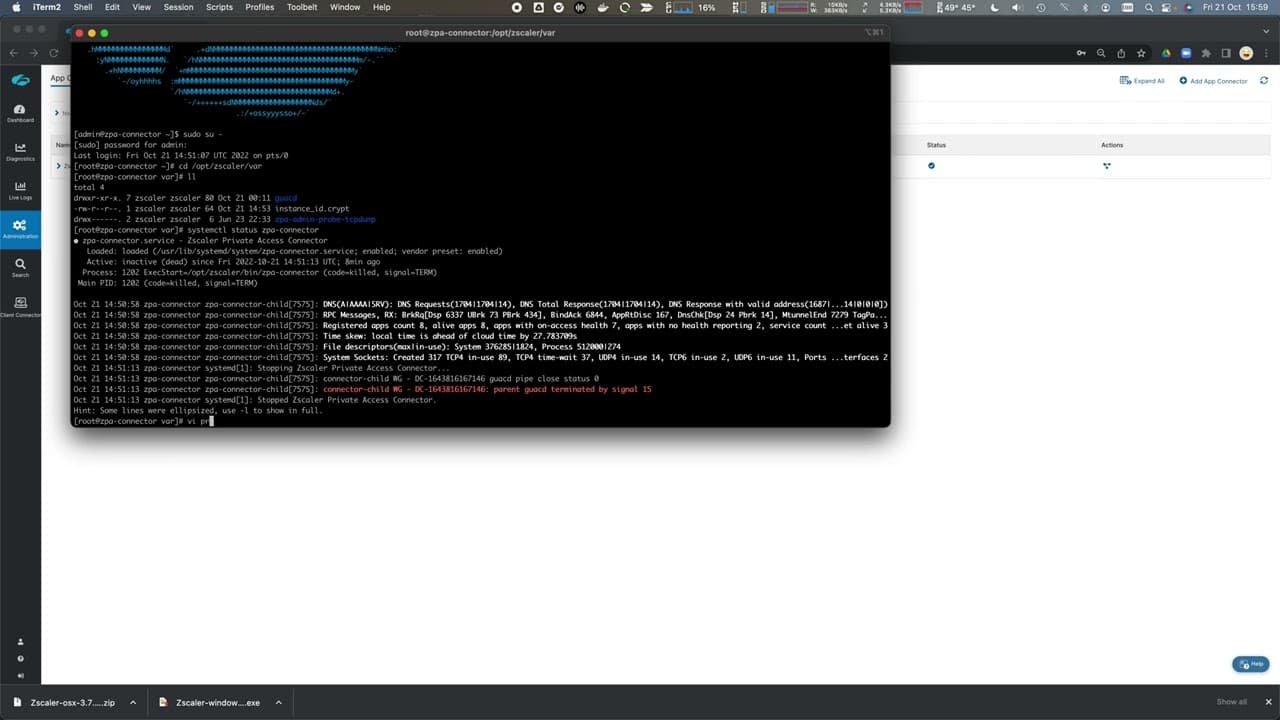Go forward in the browser
This screenshot has height=720, width=1280.
point(33,53)
